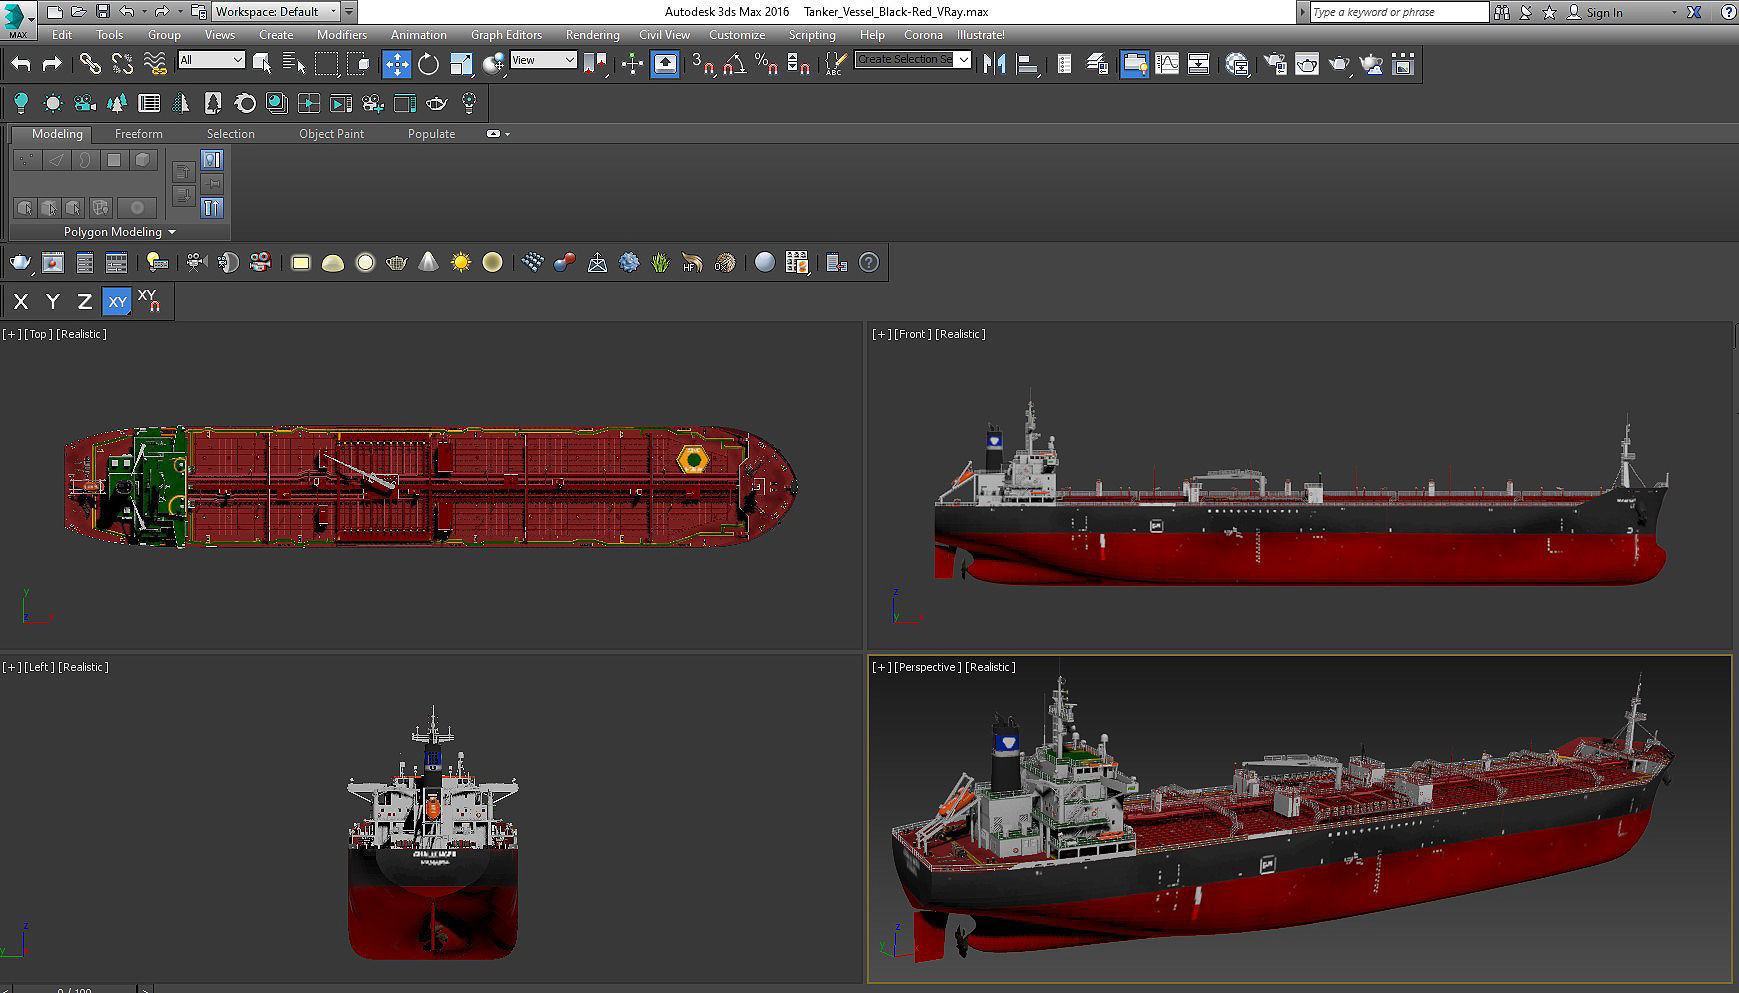
Task: Toggle the Window/Crossing selection mode
Action: [x=359, y=64]
